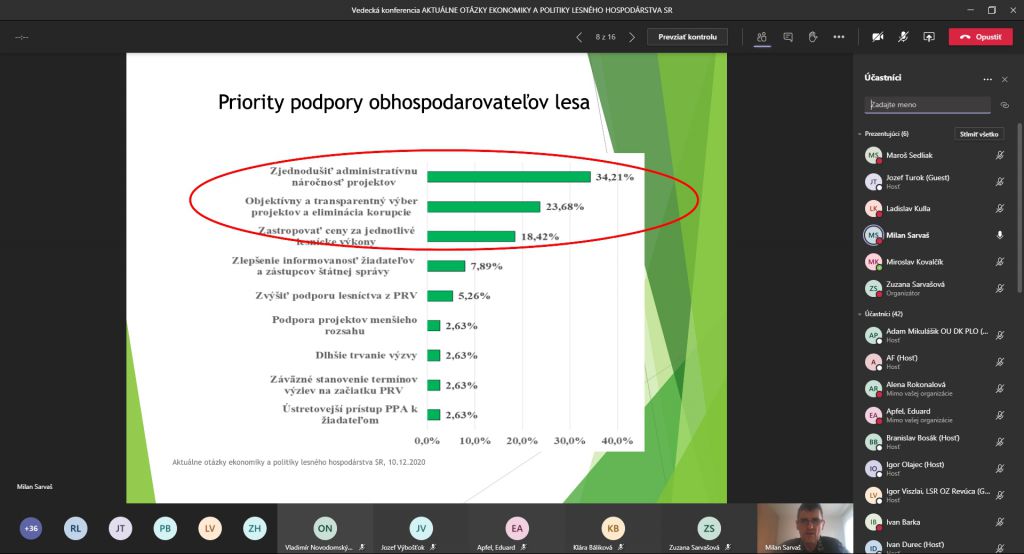Click the Prevziať kontrolu button
Image resolution: width=1024 pixels, height=554 pixels.
pos(687,37)
